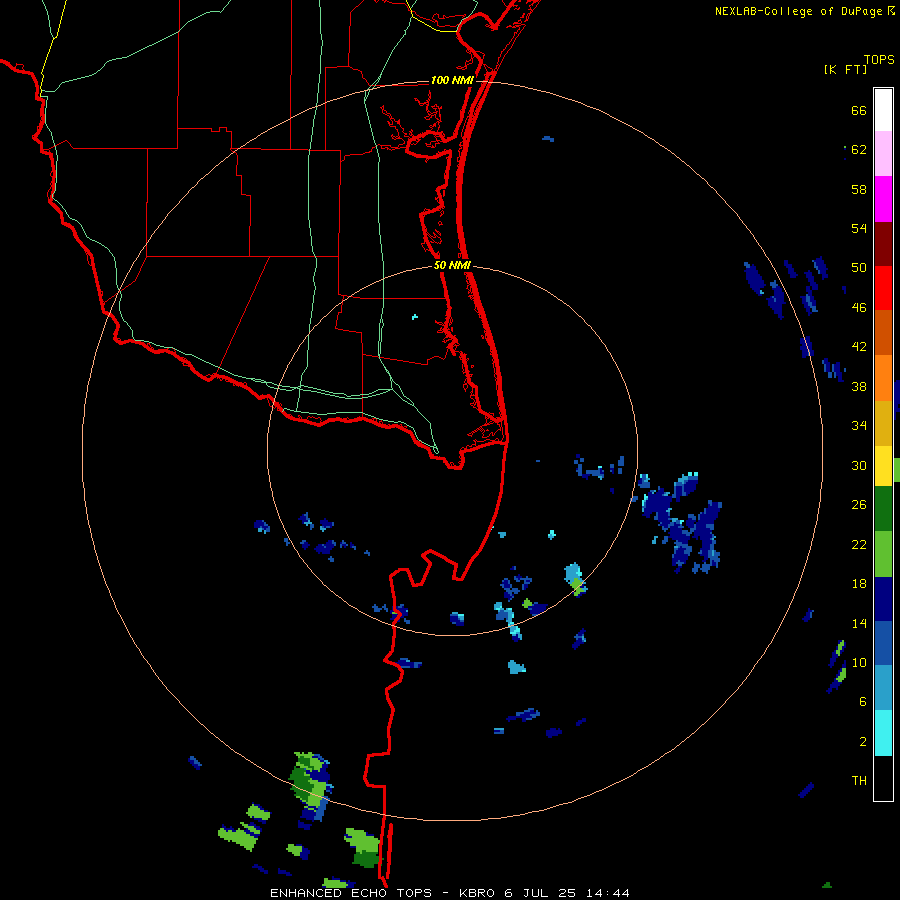Select the gold legend swatch
This screenshot has width=900, height=900.
pos(883,423)
